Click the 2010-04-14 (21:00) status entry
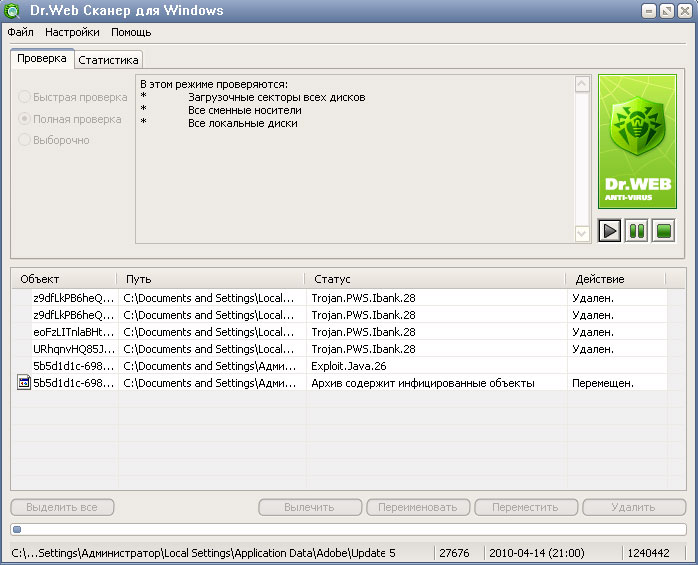 click(x=536, y=553)
